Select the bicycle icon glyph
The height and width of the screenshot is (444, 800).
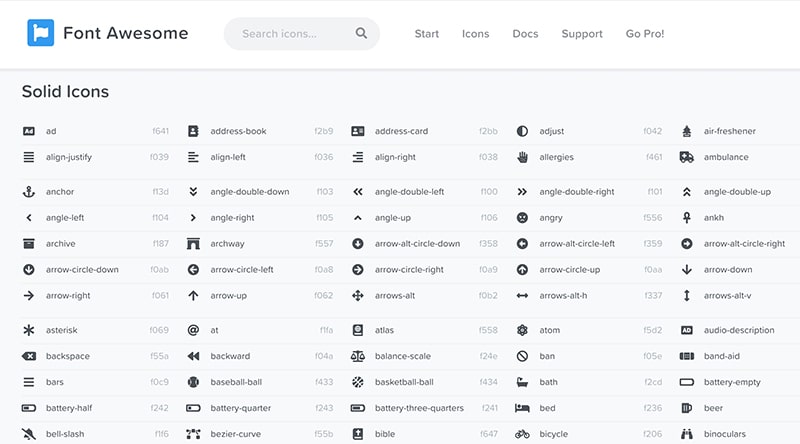click(x=522, y=434)
